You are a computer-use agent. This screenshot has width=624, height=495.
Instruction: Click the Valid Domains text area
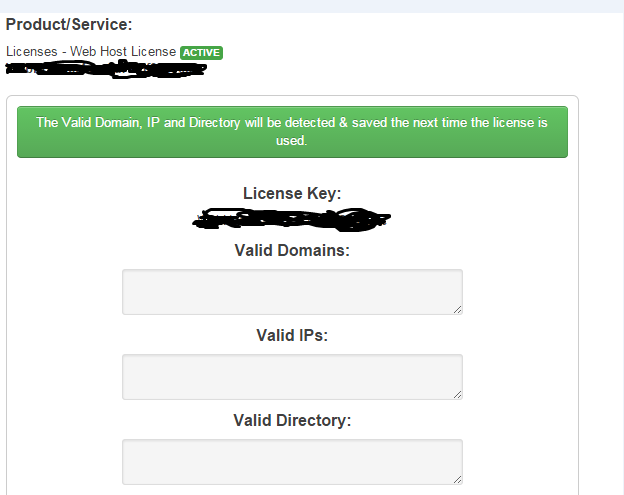[292, 292]
